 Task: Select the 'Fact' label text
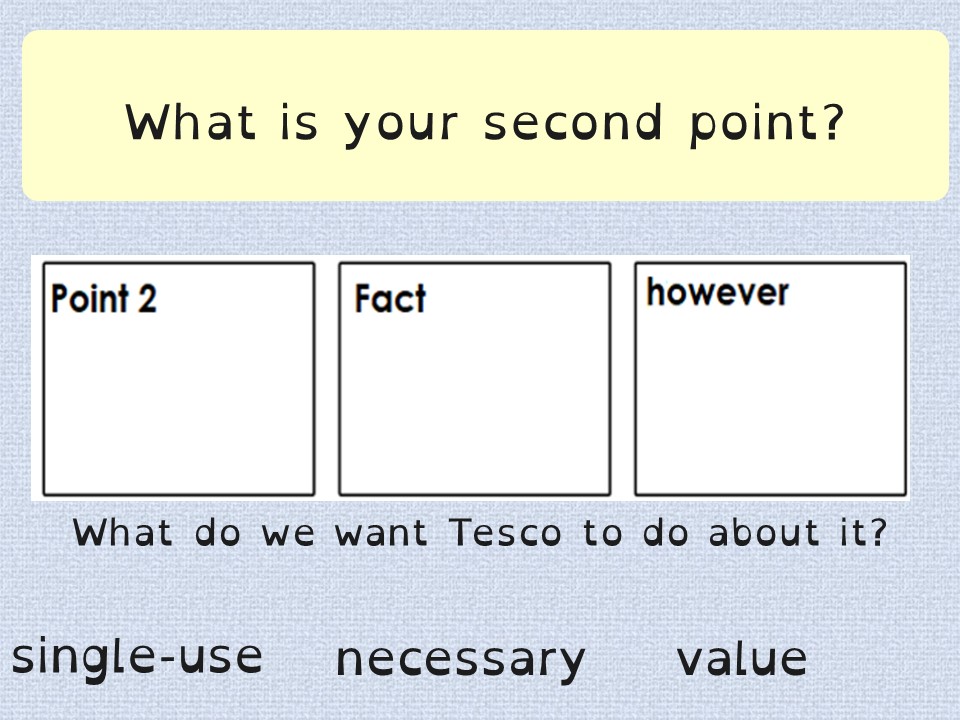tap(390, 299)
